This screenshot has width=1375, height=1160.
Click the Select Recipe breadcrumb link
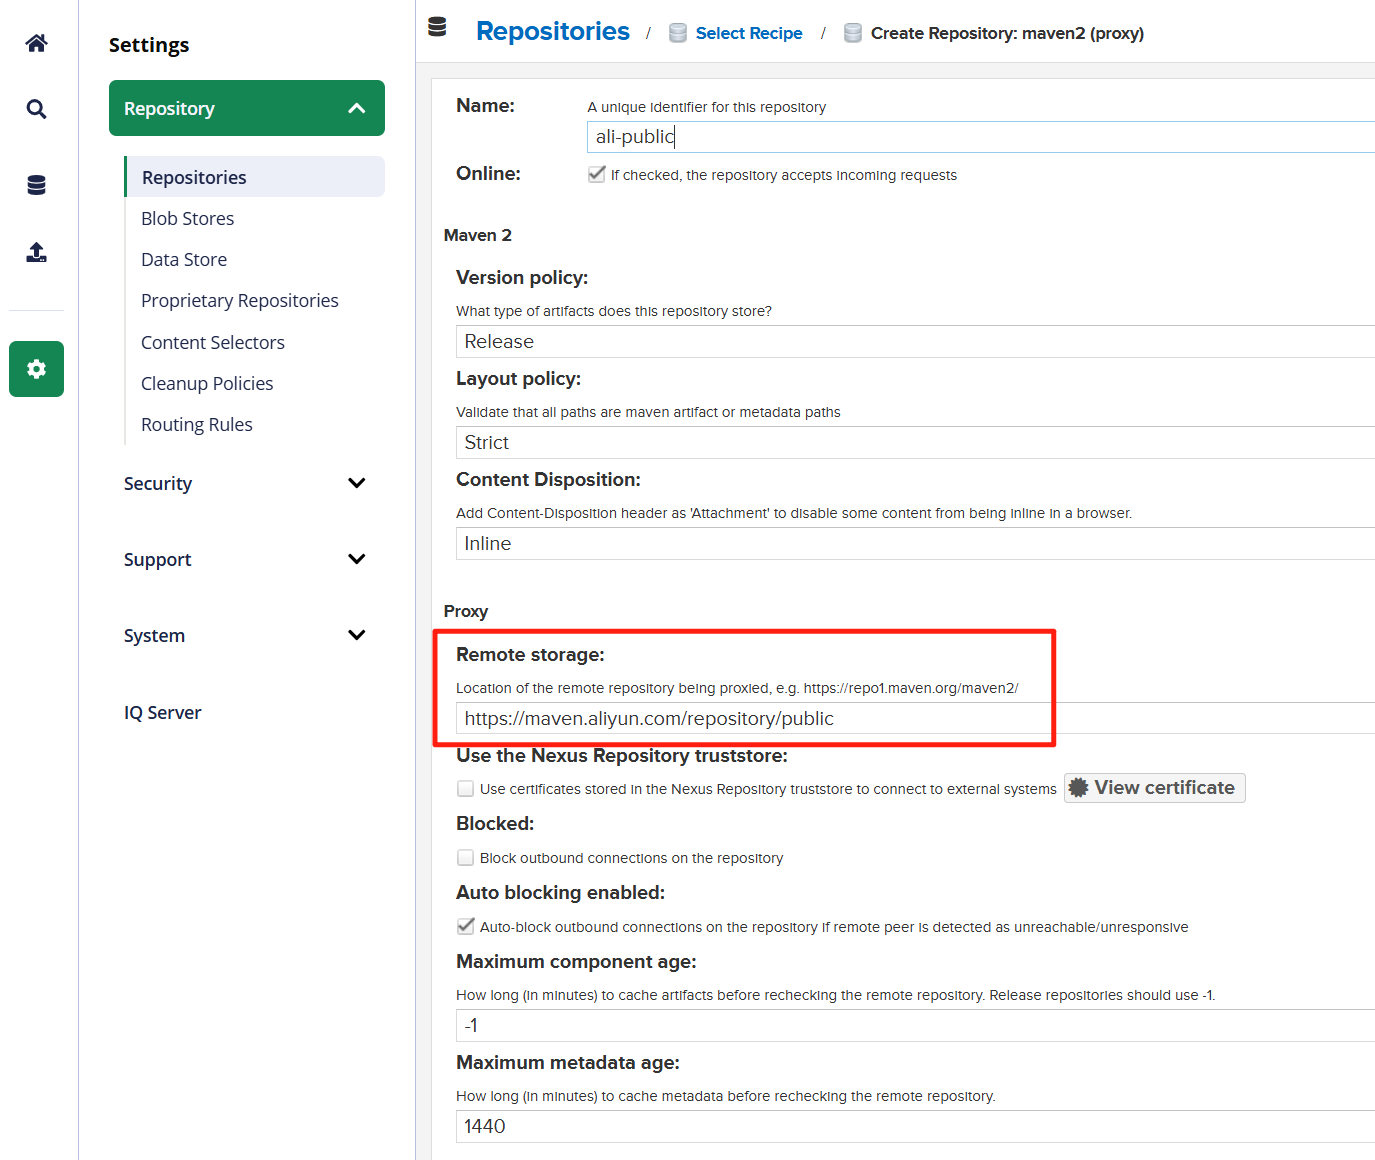coord(749,33)
